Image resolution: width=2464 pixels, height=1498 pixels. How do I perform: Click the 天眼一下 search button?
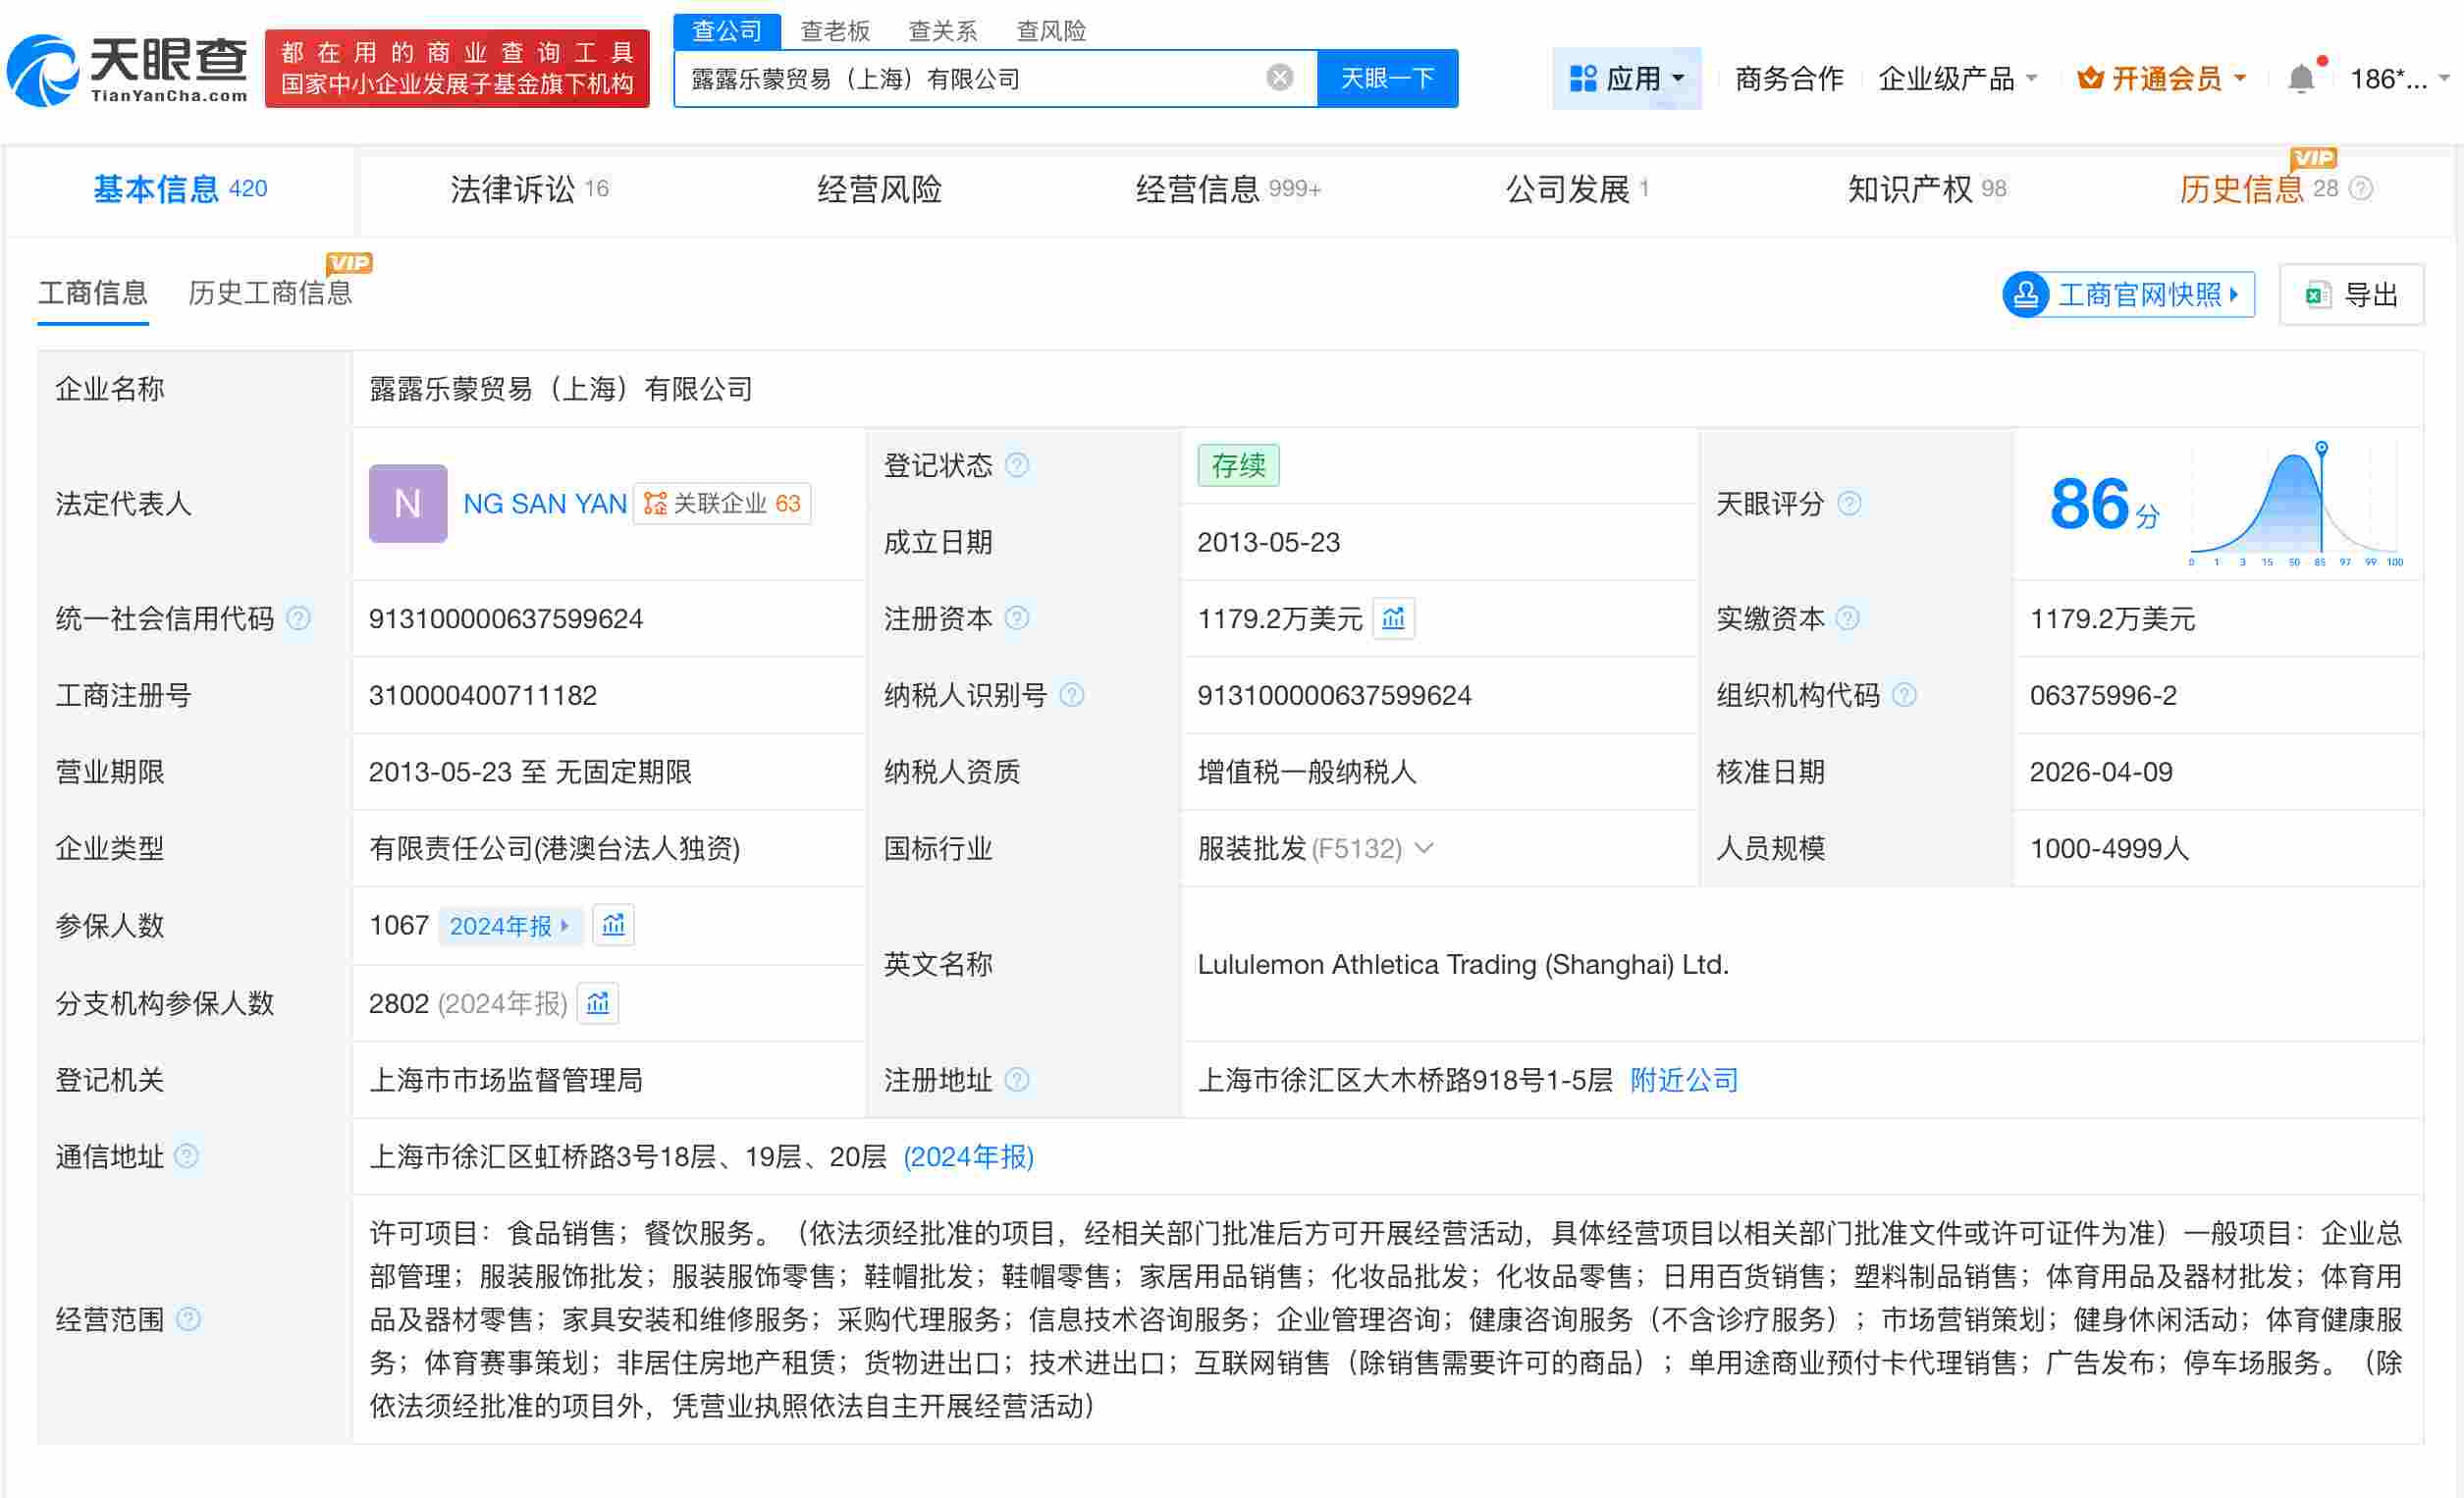click(1387, 77)
